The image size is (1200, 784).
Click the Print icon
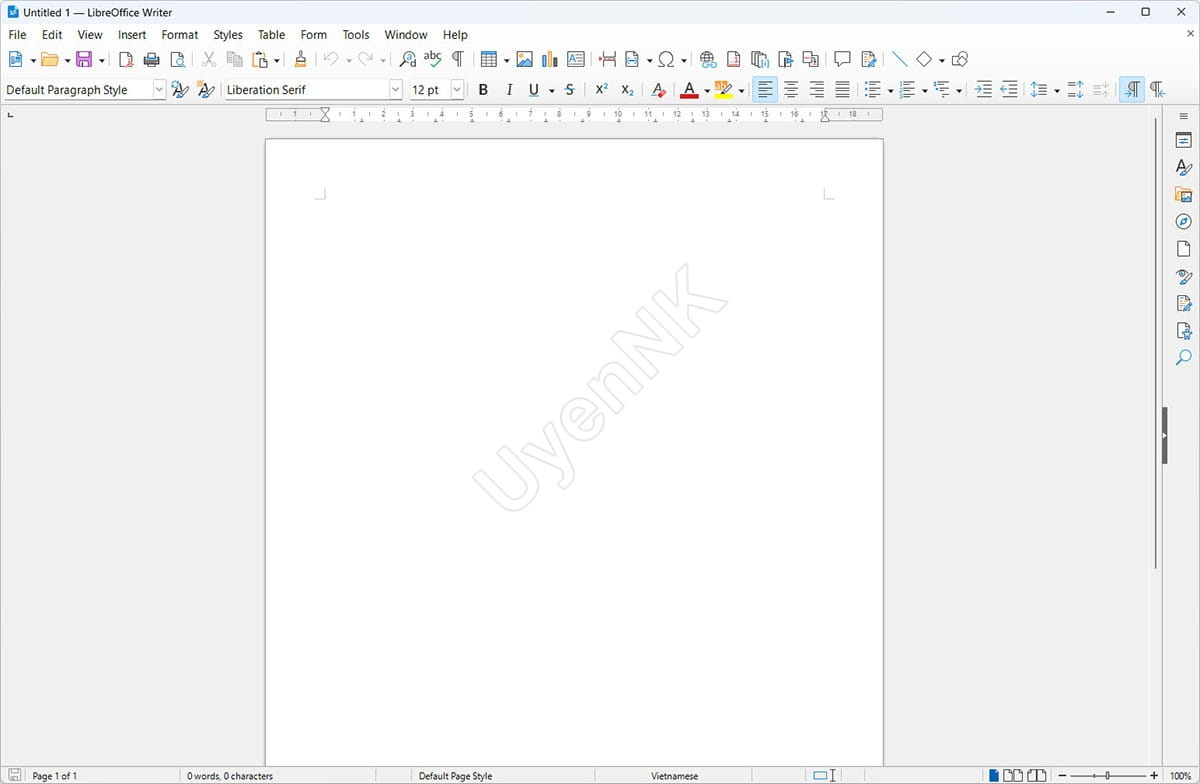click(x=152, y=60)
